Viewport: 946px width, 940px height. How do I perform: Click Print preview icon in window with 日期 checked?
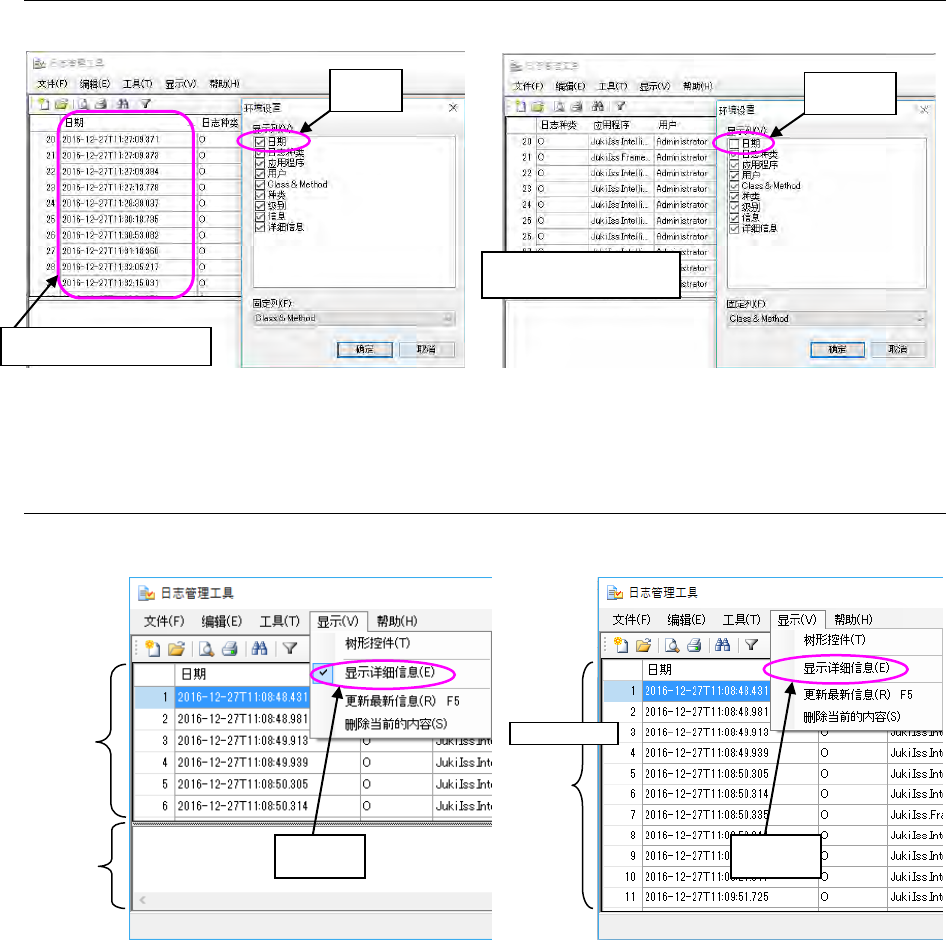83,104
